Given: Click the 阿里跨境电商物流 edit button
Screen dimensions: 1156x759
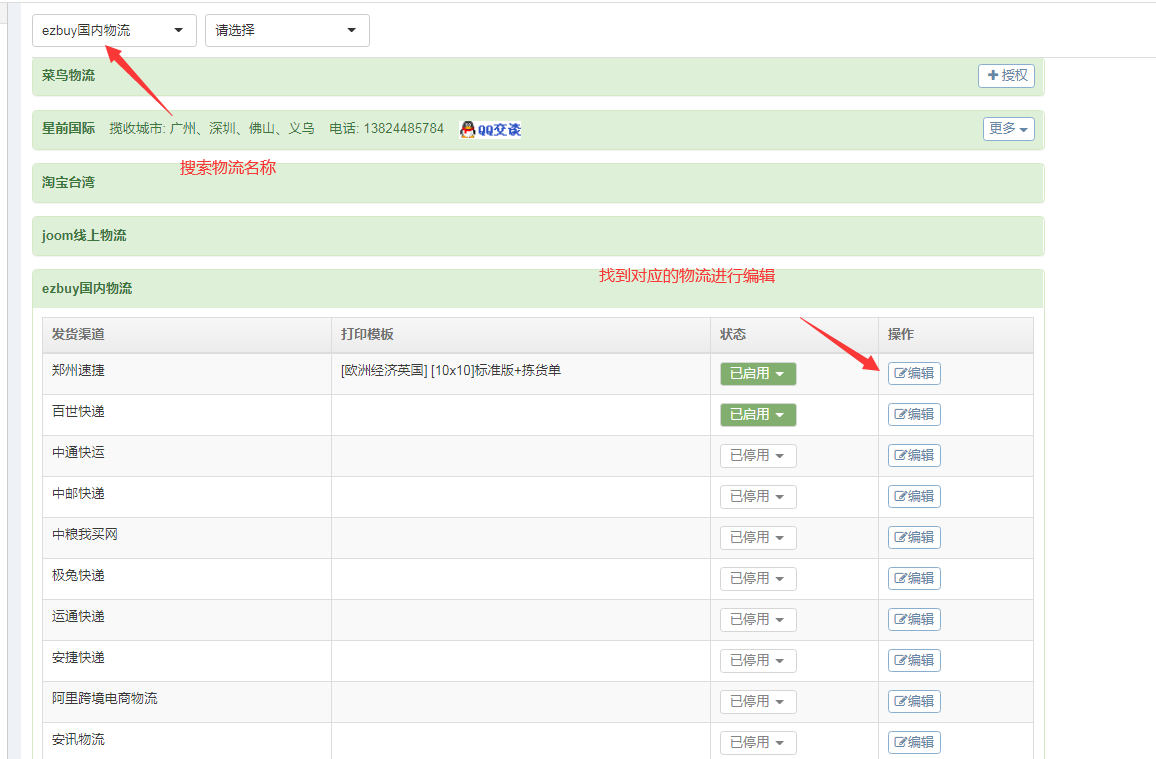Looking at the screenshot, I should point(914,701).
